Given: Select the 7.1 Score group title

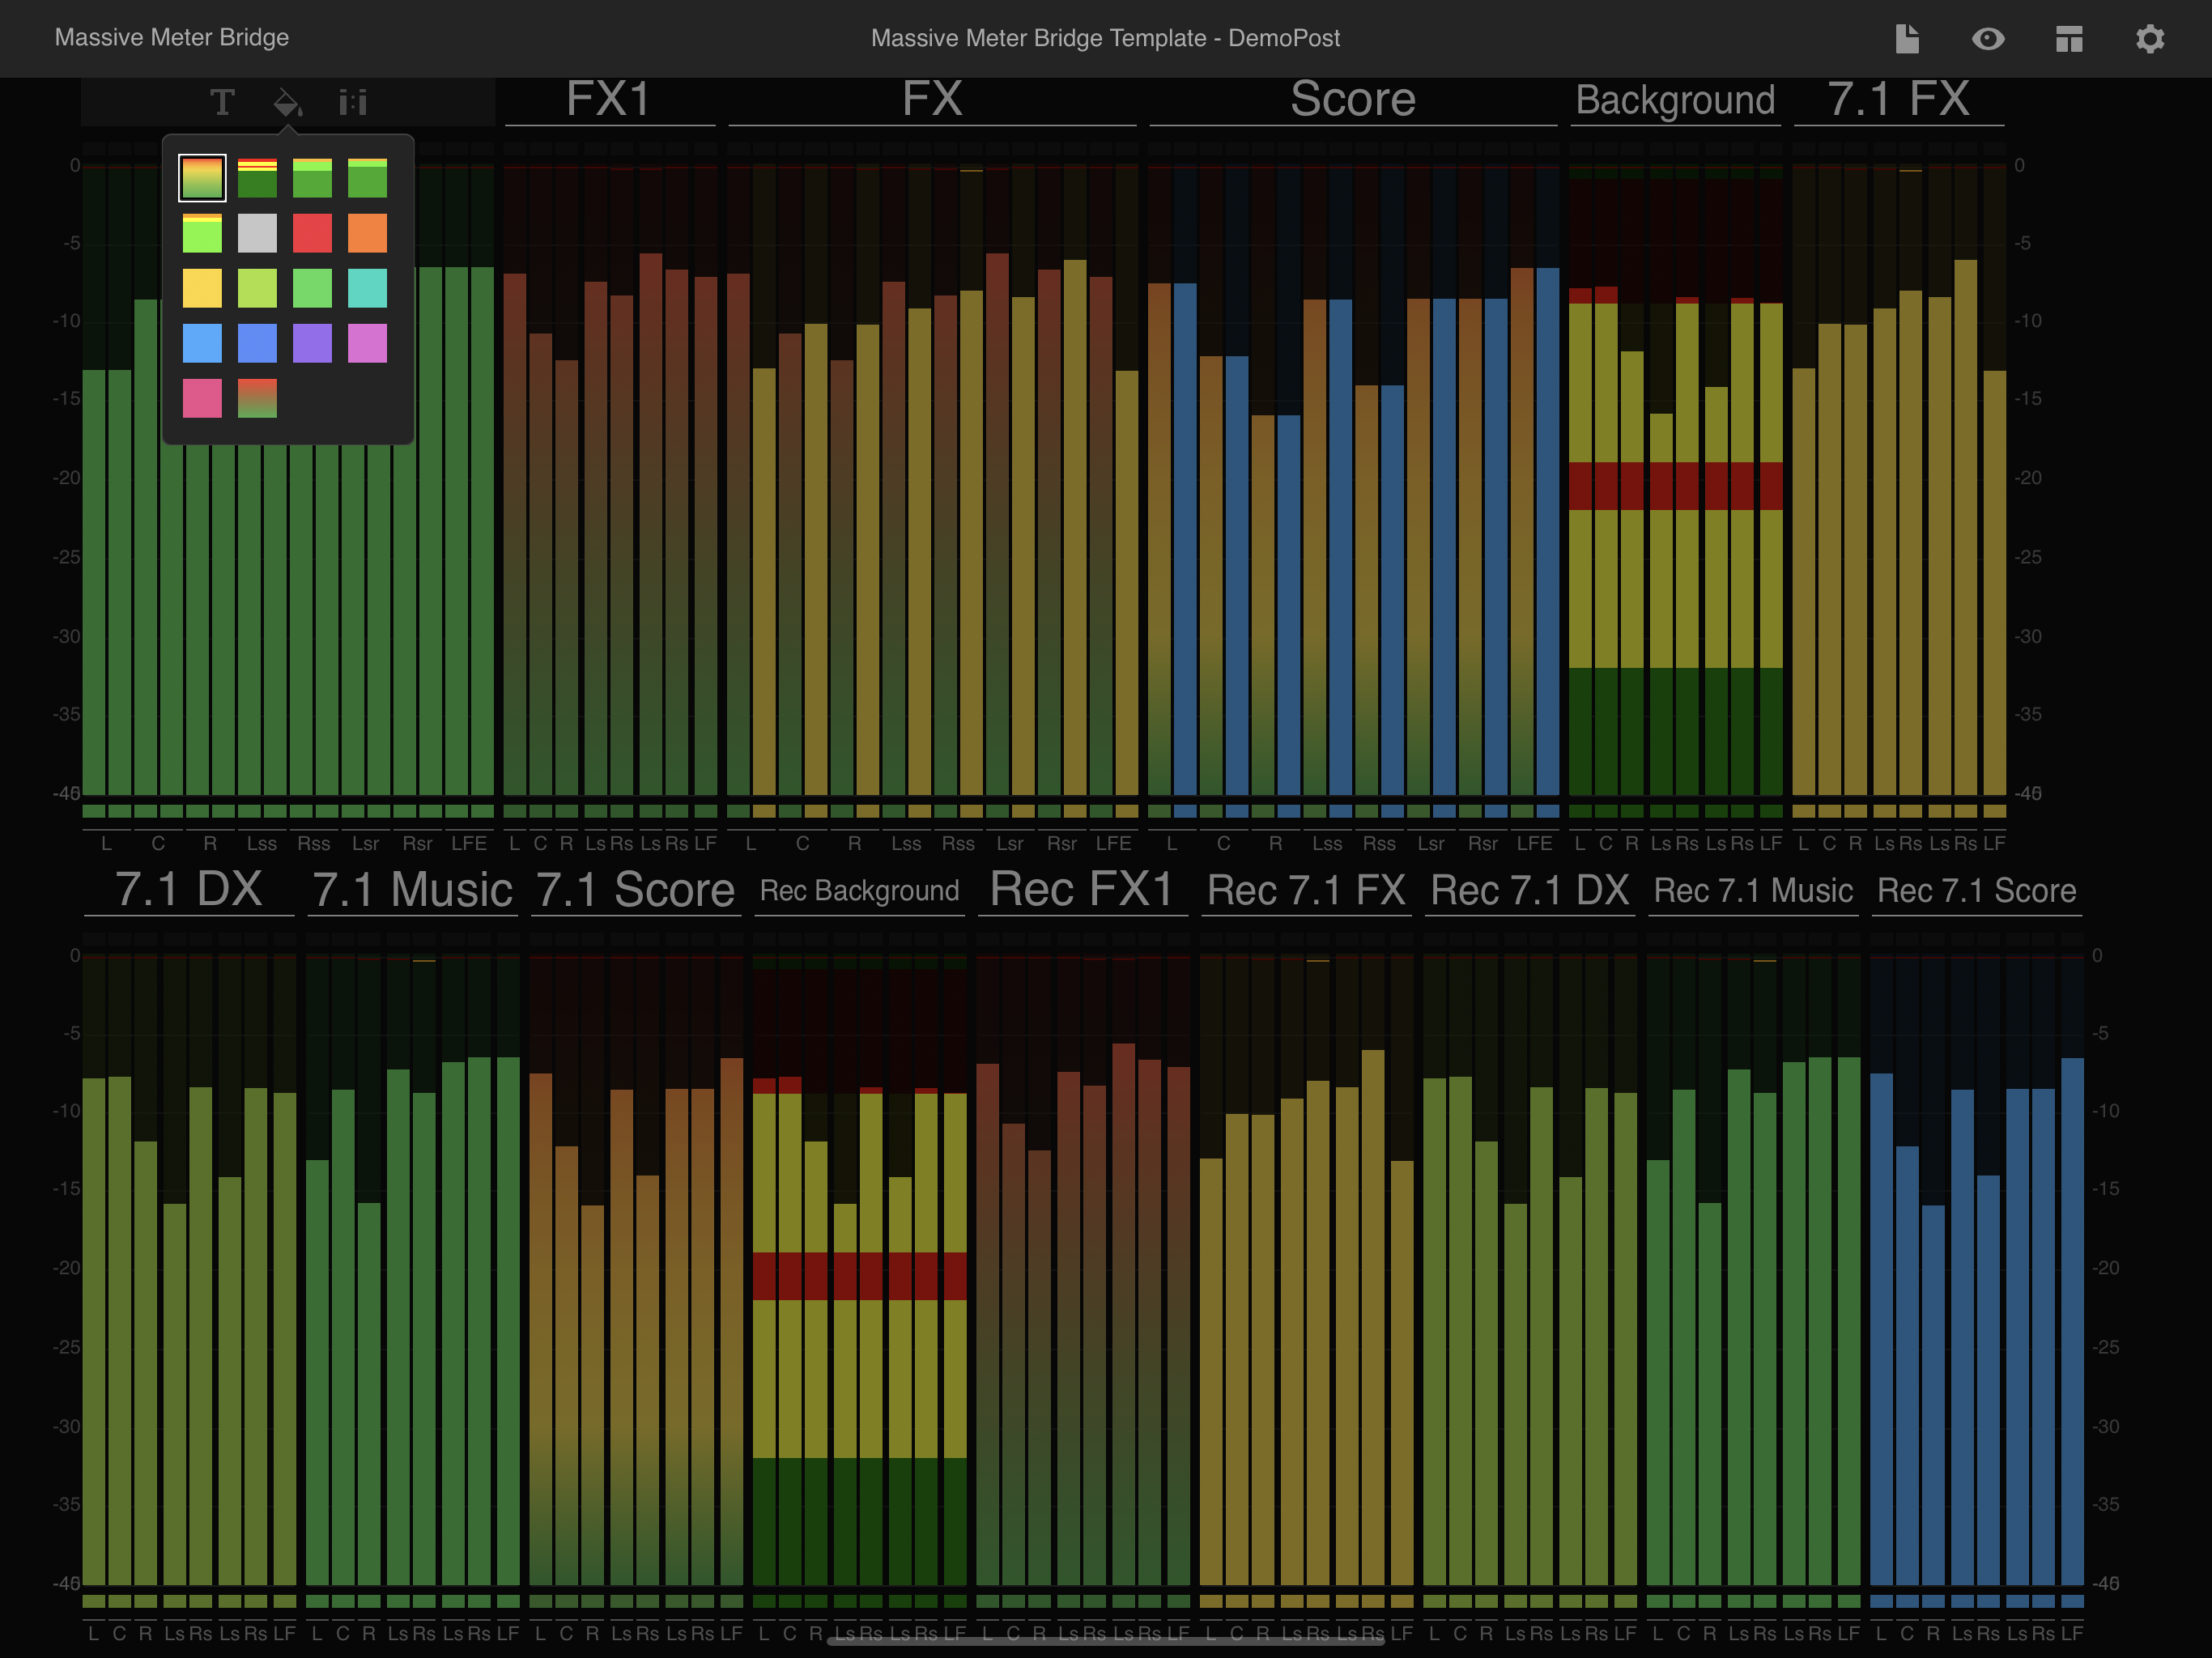Looking at the screenshot, I should [635, 889].
